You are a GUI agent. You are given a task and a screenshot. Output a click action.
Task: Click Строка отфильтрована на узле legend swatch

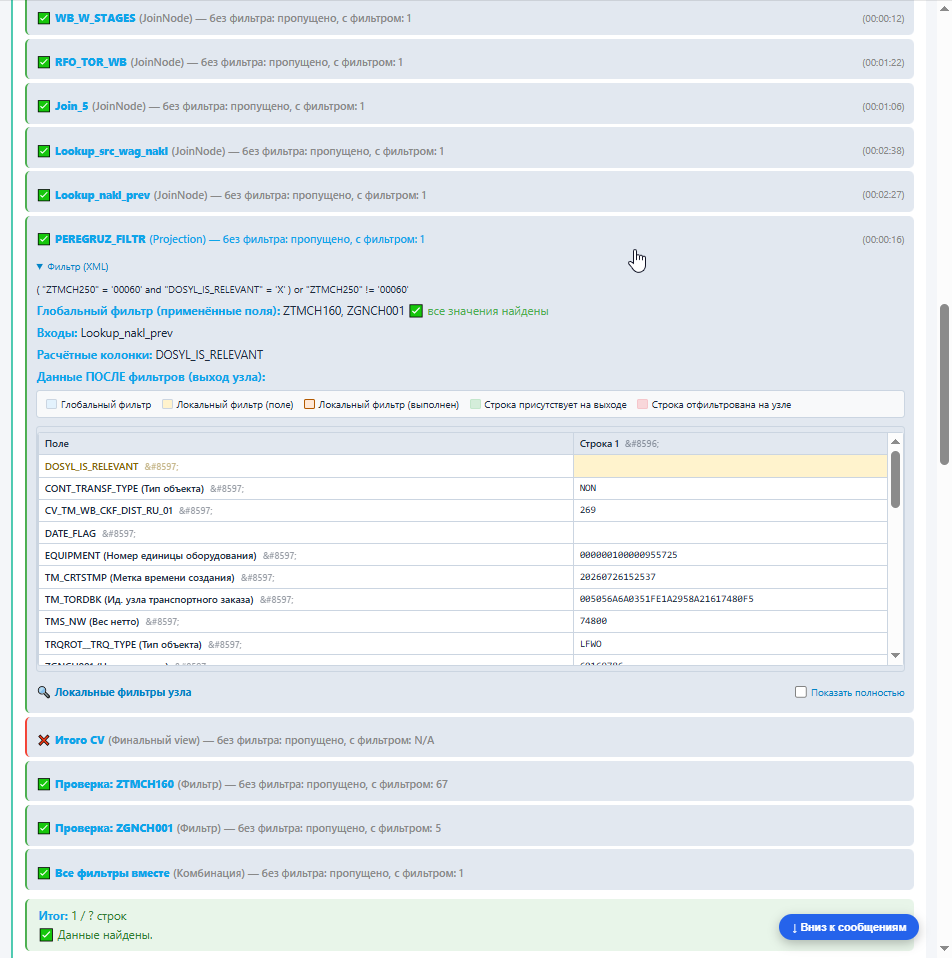coord(642,404)
